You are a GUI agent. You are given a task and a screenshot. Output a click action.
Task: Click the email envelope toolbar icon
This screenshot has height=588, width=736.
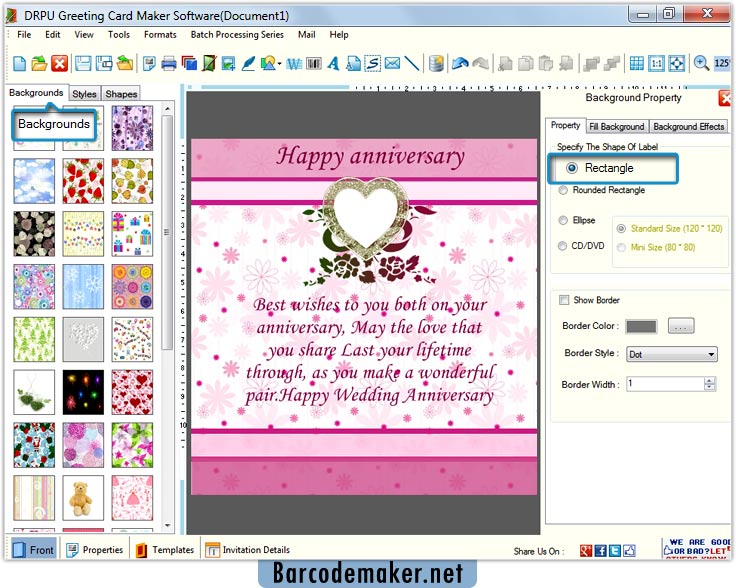pos(392,63)
